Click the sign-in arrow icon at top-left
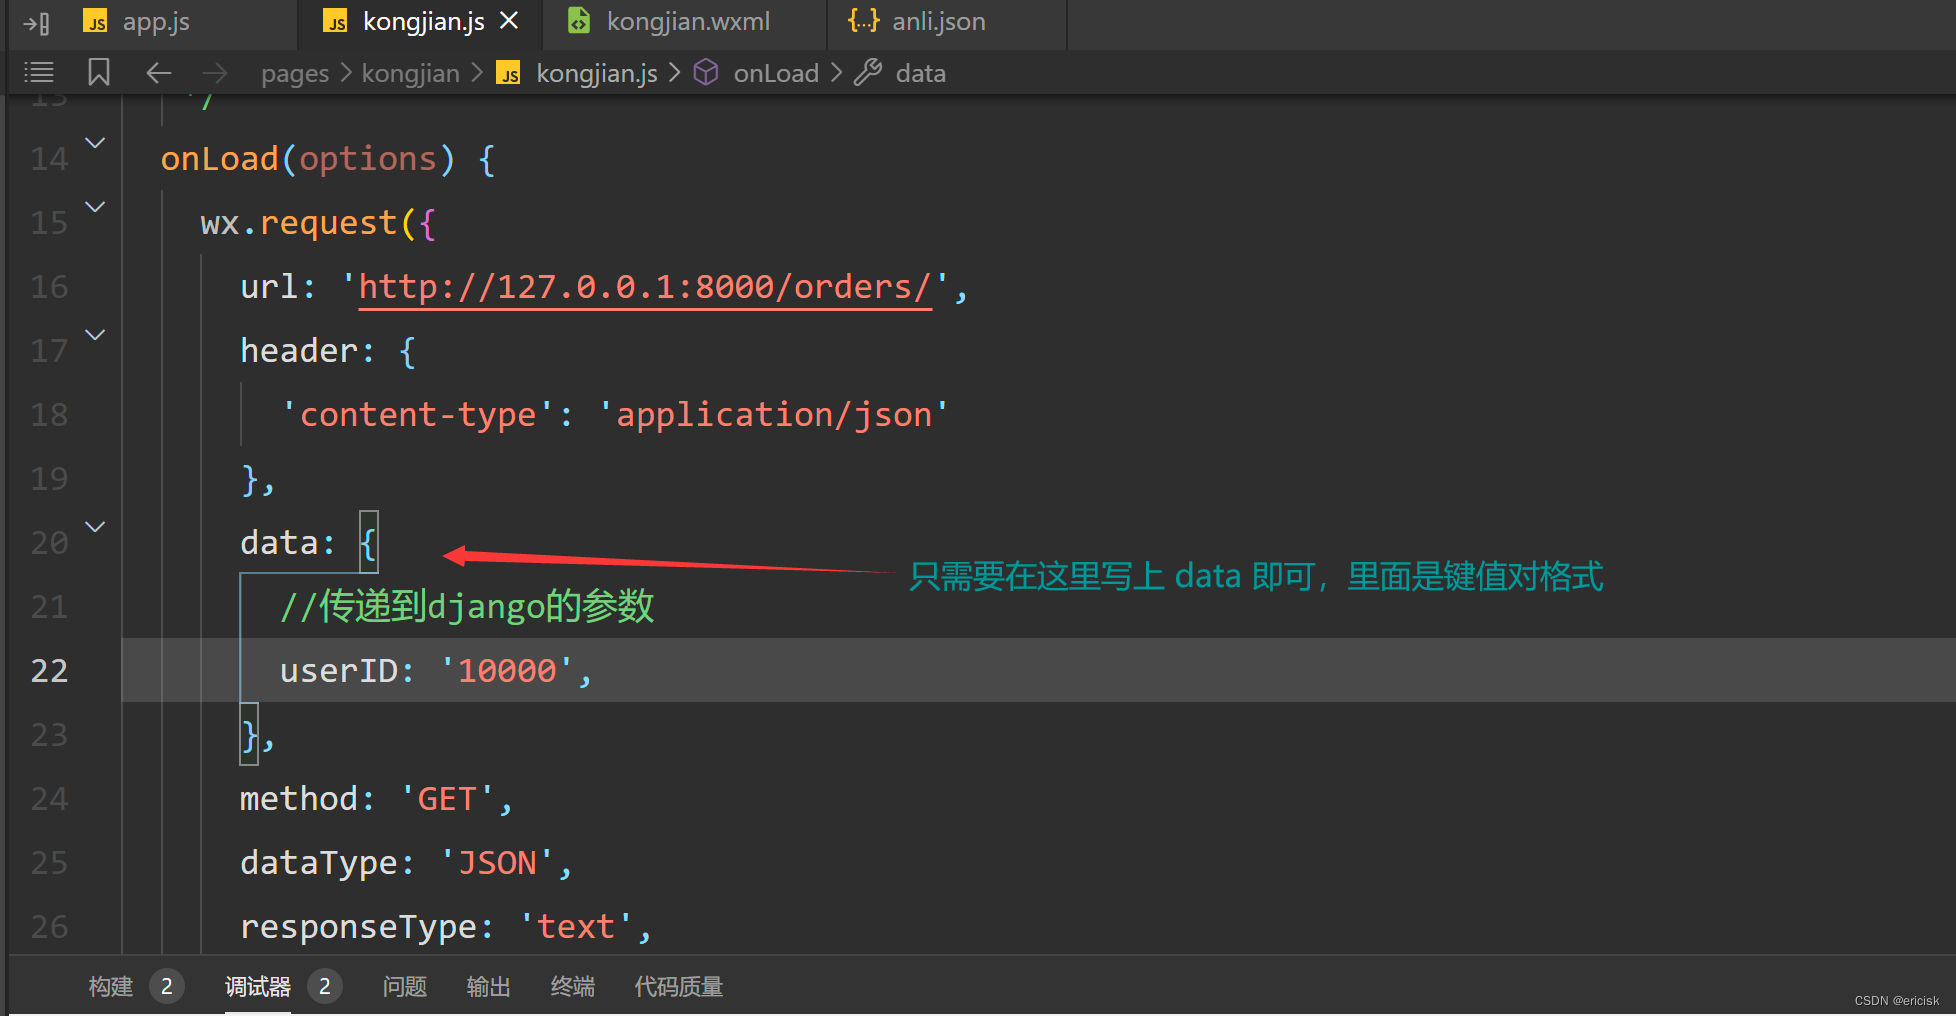1956x1016 pixels. [36, 21]
